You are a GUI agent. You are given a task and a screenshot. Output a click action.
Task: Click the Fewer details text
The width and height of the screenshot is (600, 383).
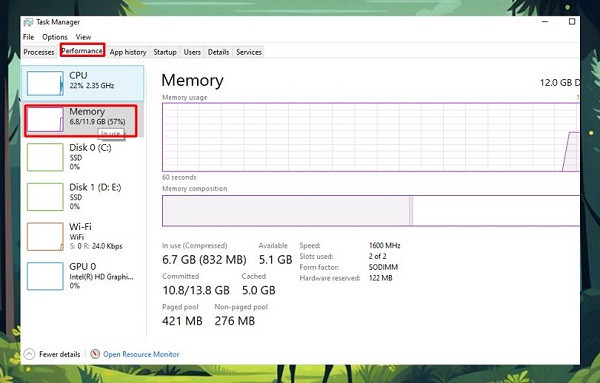coord(60,354)
